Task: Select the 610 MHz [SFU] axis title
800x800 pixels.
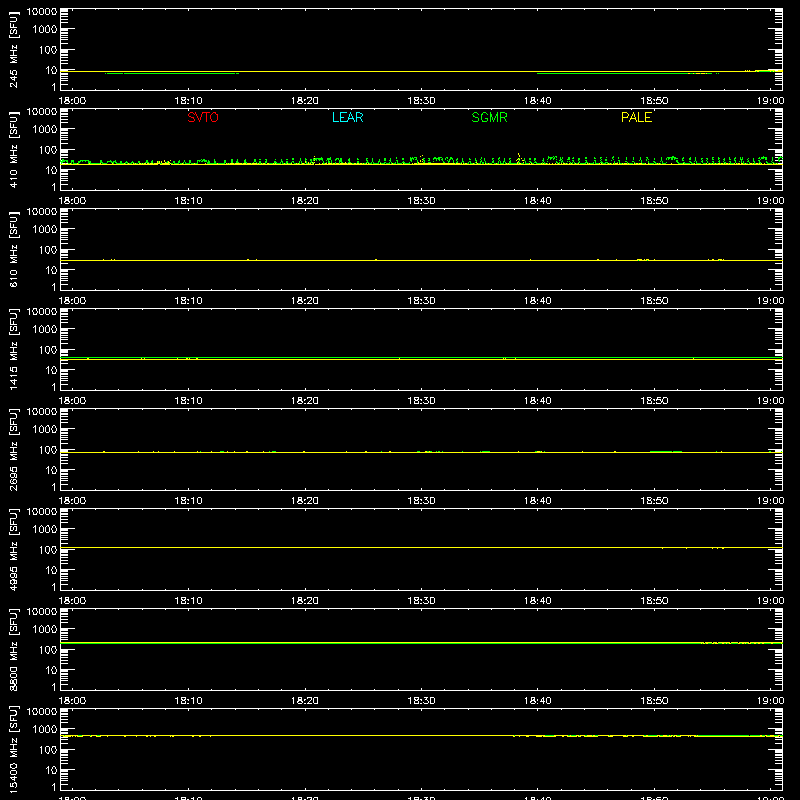Action: pos(13,249)
